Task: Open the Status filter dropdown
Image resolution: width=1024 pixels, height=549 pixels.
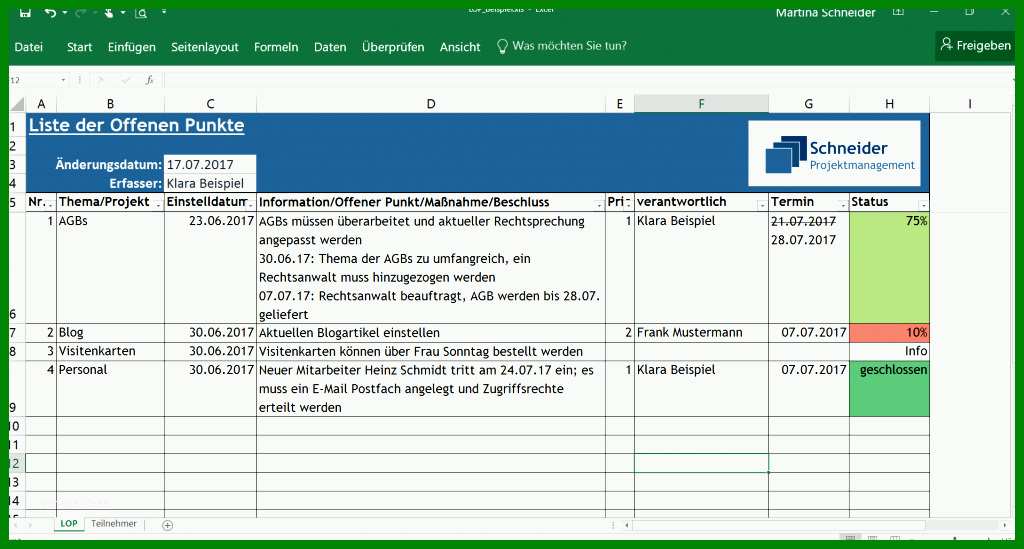Action: pyautogui.click(x=923, y=205)
